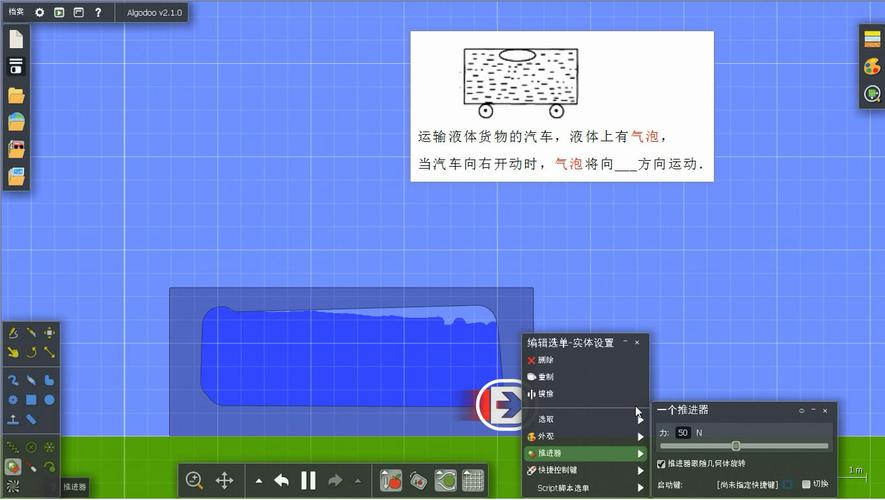Select the Axle hinge tool
This screenshot has width=885, height=500.
[50, 448]
